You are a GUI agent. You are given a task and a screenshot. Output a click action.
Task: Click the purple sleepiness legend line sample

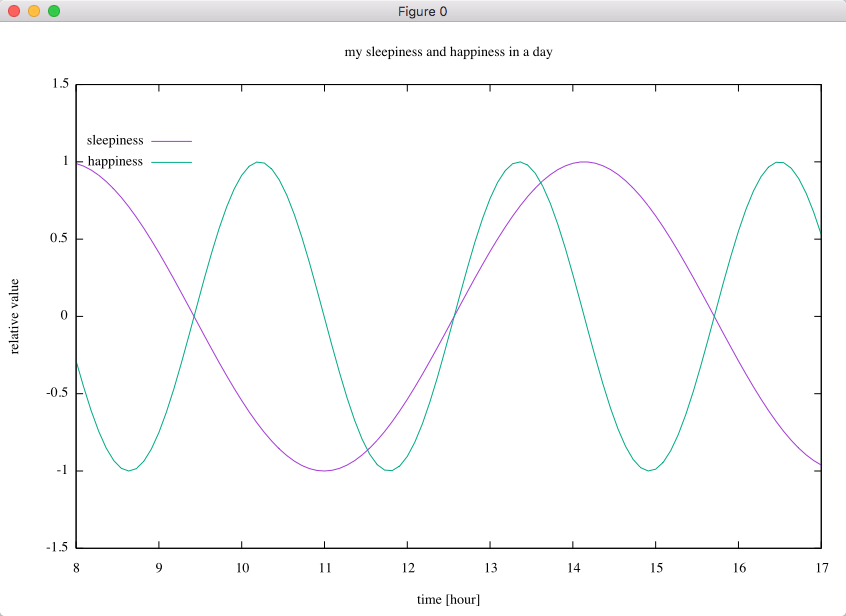tap(171, 141)
